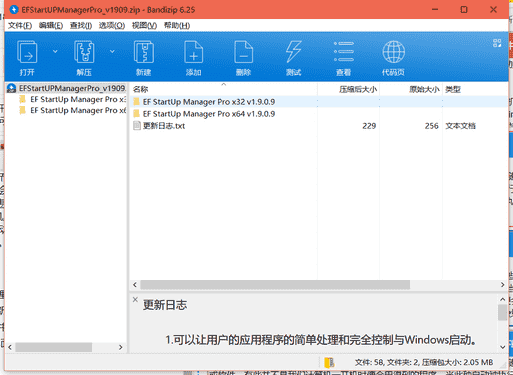This screenshot has height=375, width=513.
Task: Close the 更新日志 preview pane
Action: [135, 299]
